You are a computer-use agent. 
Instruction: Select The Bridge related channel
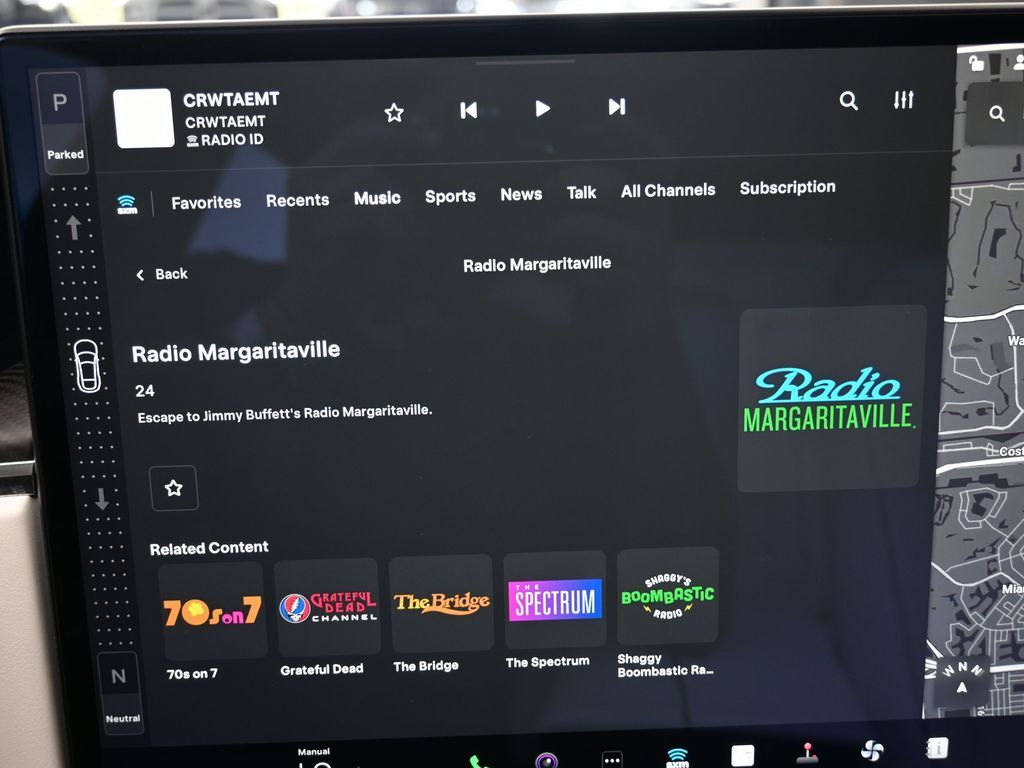coord(441,603)
